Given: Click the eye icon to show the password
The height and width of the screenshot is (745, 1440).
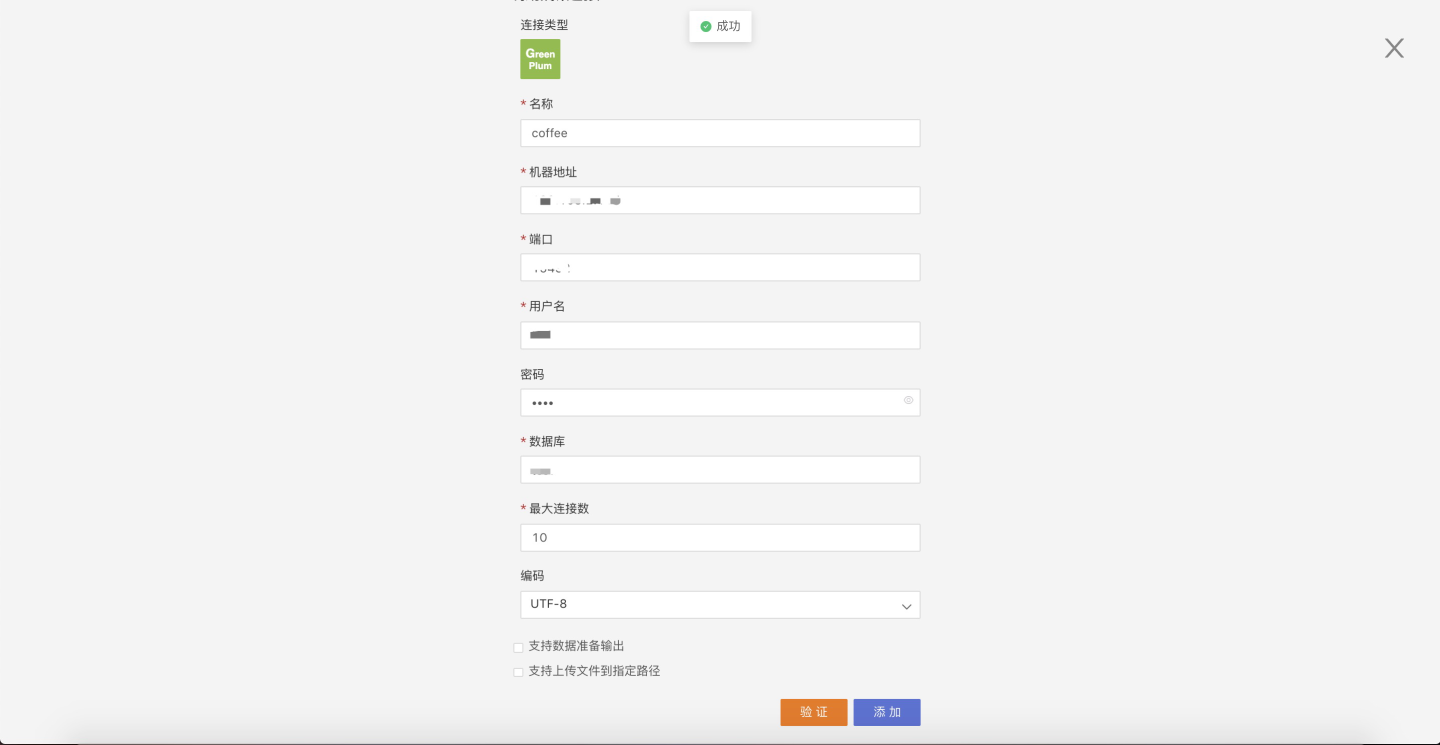Looking at the screenshot, I should pos(908,400).
